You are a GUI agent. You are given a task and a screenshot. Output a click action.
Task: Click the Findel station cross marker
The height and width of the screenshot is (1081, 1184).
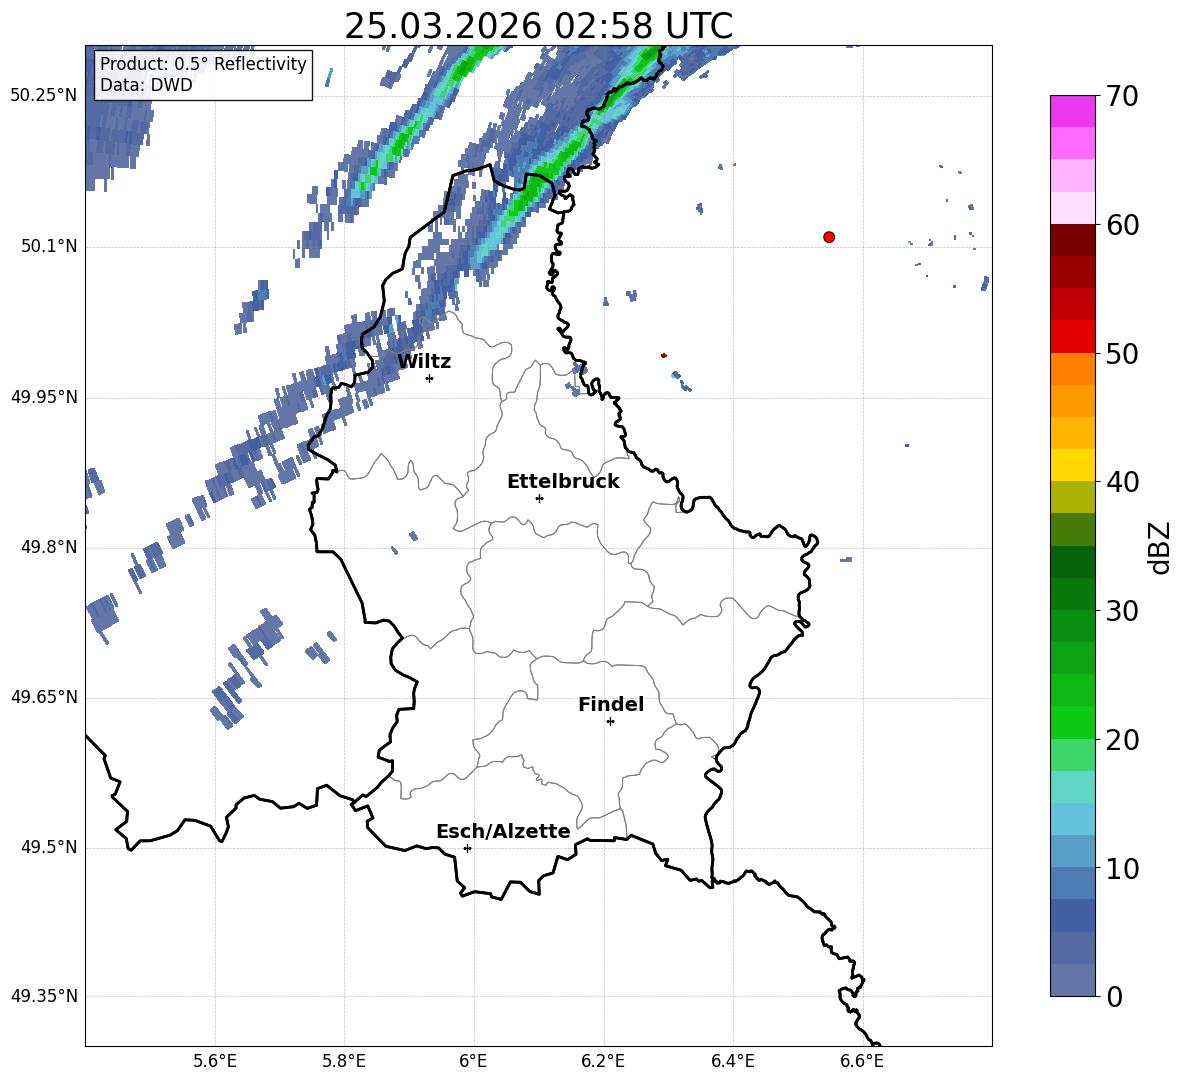tap(610, 722)
